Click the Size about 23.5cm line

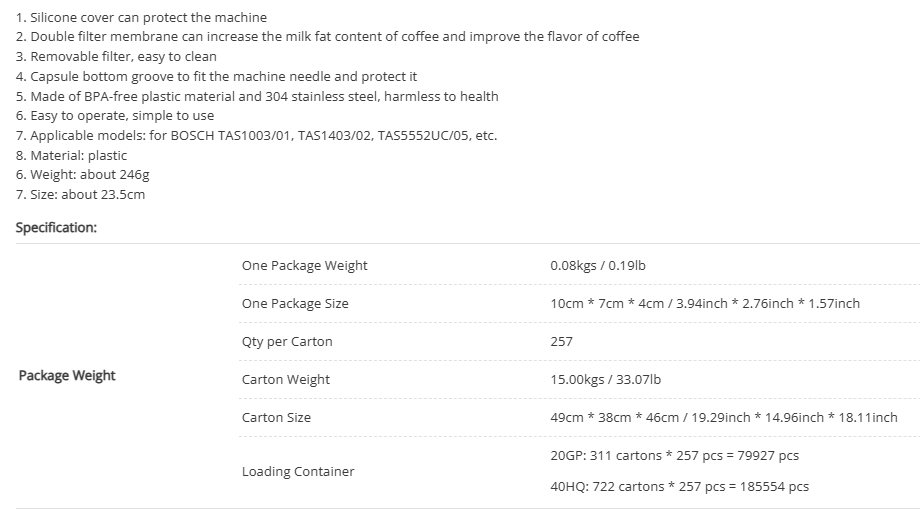click(x=80, y=195)
